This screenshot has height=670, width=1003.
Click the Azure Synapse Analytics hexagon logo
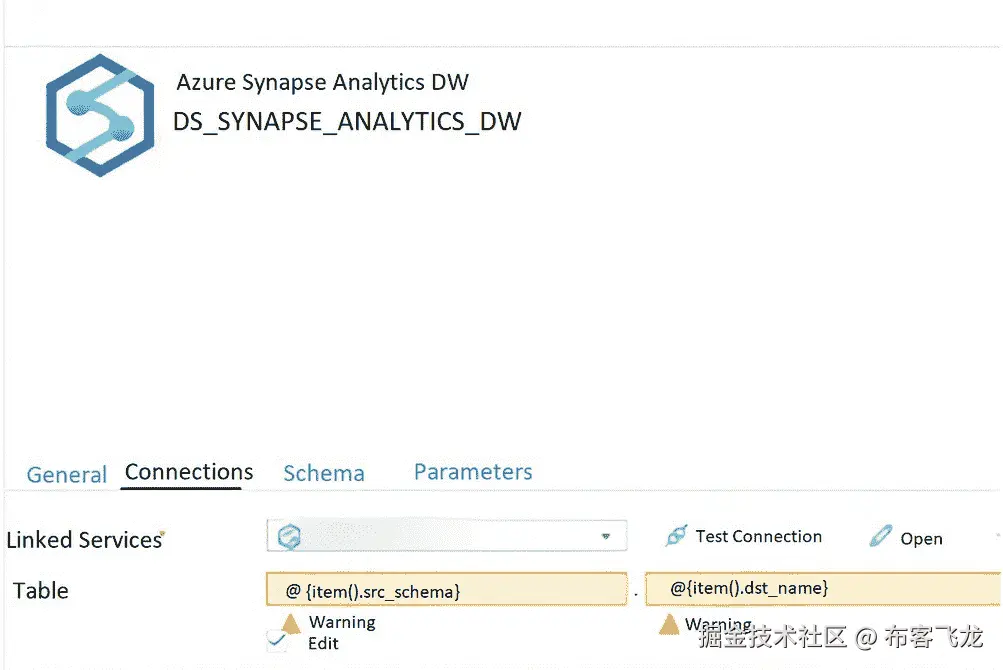pos(100,116)
